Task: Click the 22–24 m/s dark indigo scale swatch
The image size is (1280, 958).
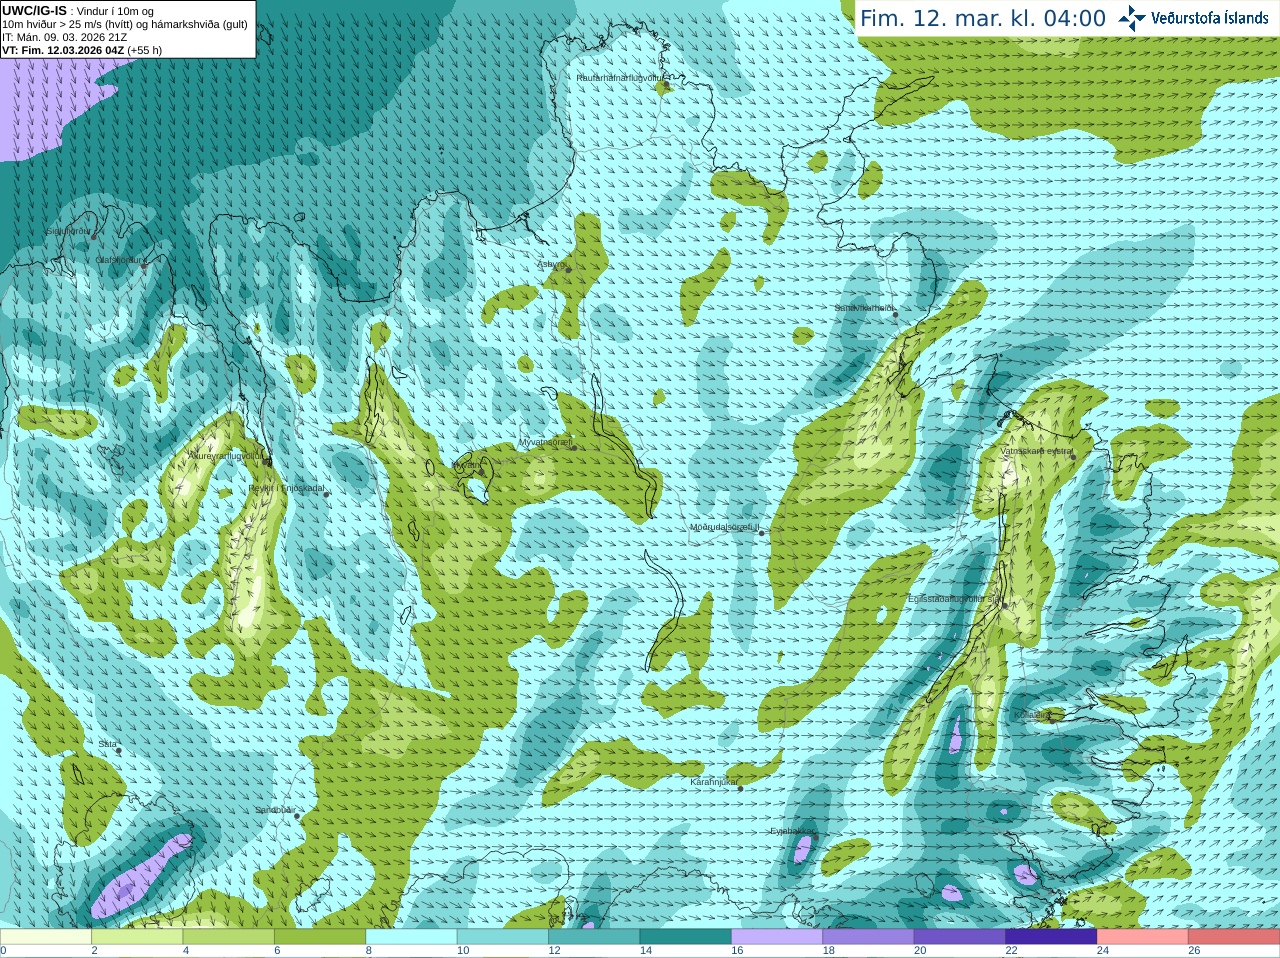Action: tap(1051, 937)
